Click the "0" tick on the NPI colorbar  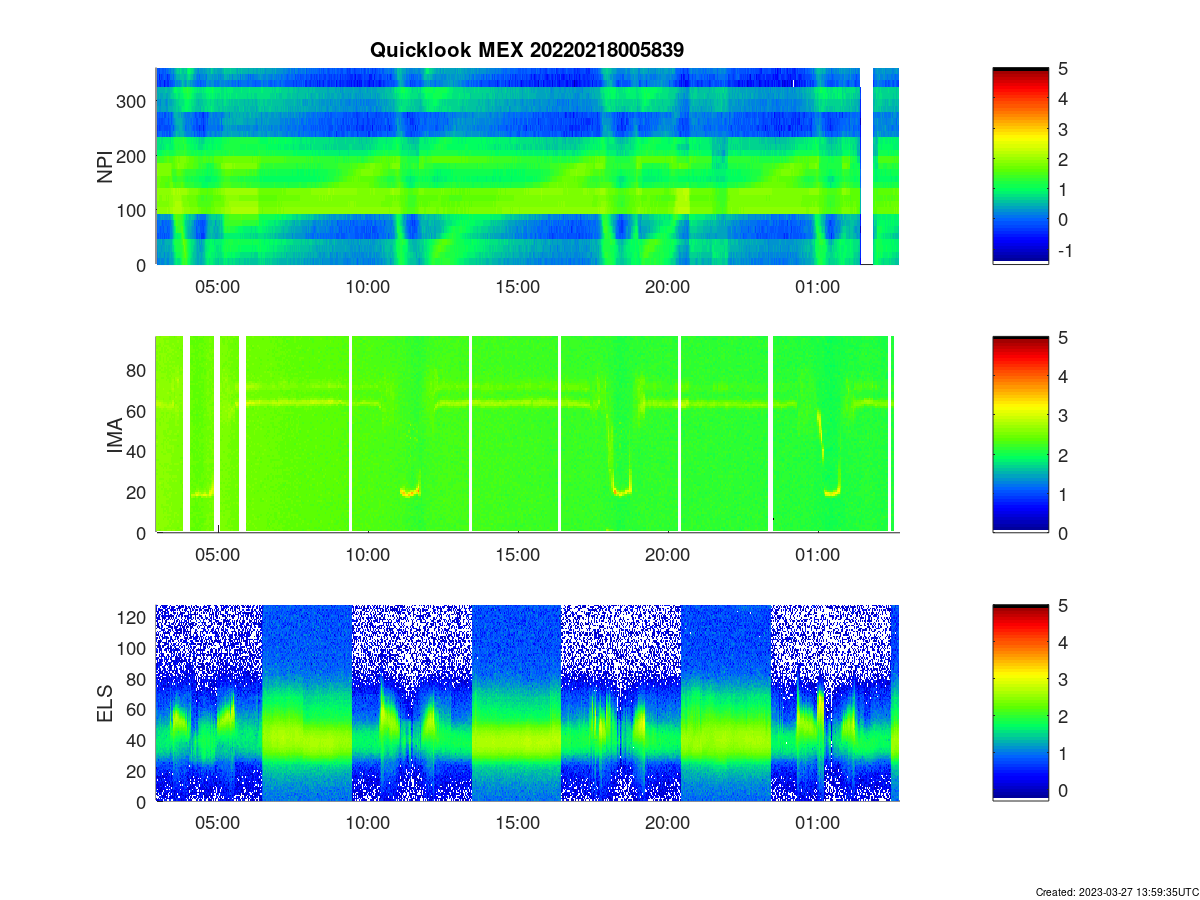pyautogui.click(x=1064, y=220)
